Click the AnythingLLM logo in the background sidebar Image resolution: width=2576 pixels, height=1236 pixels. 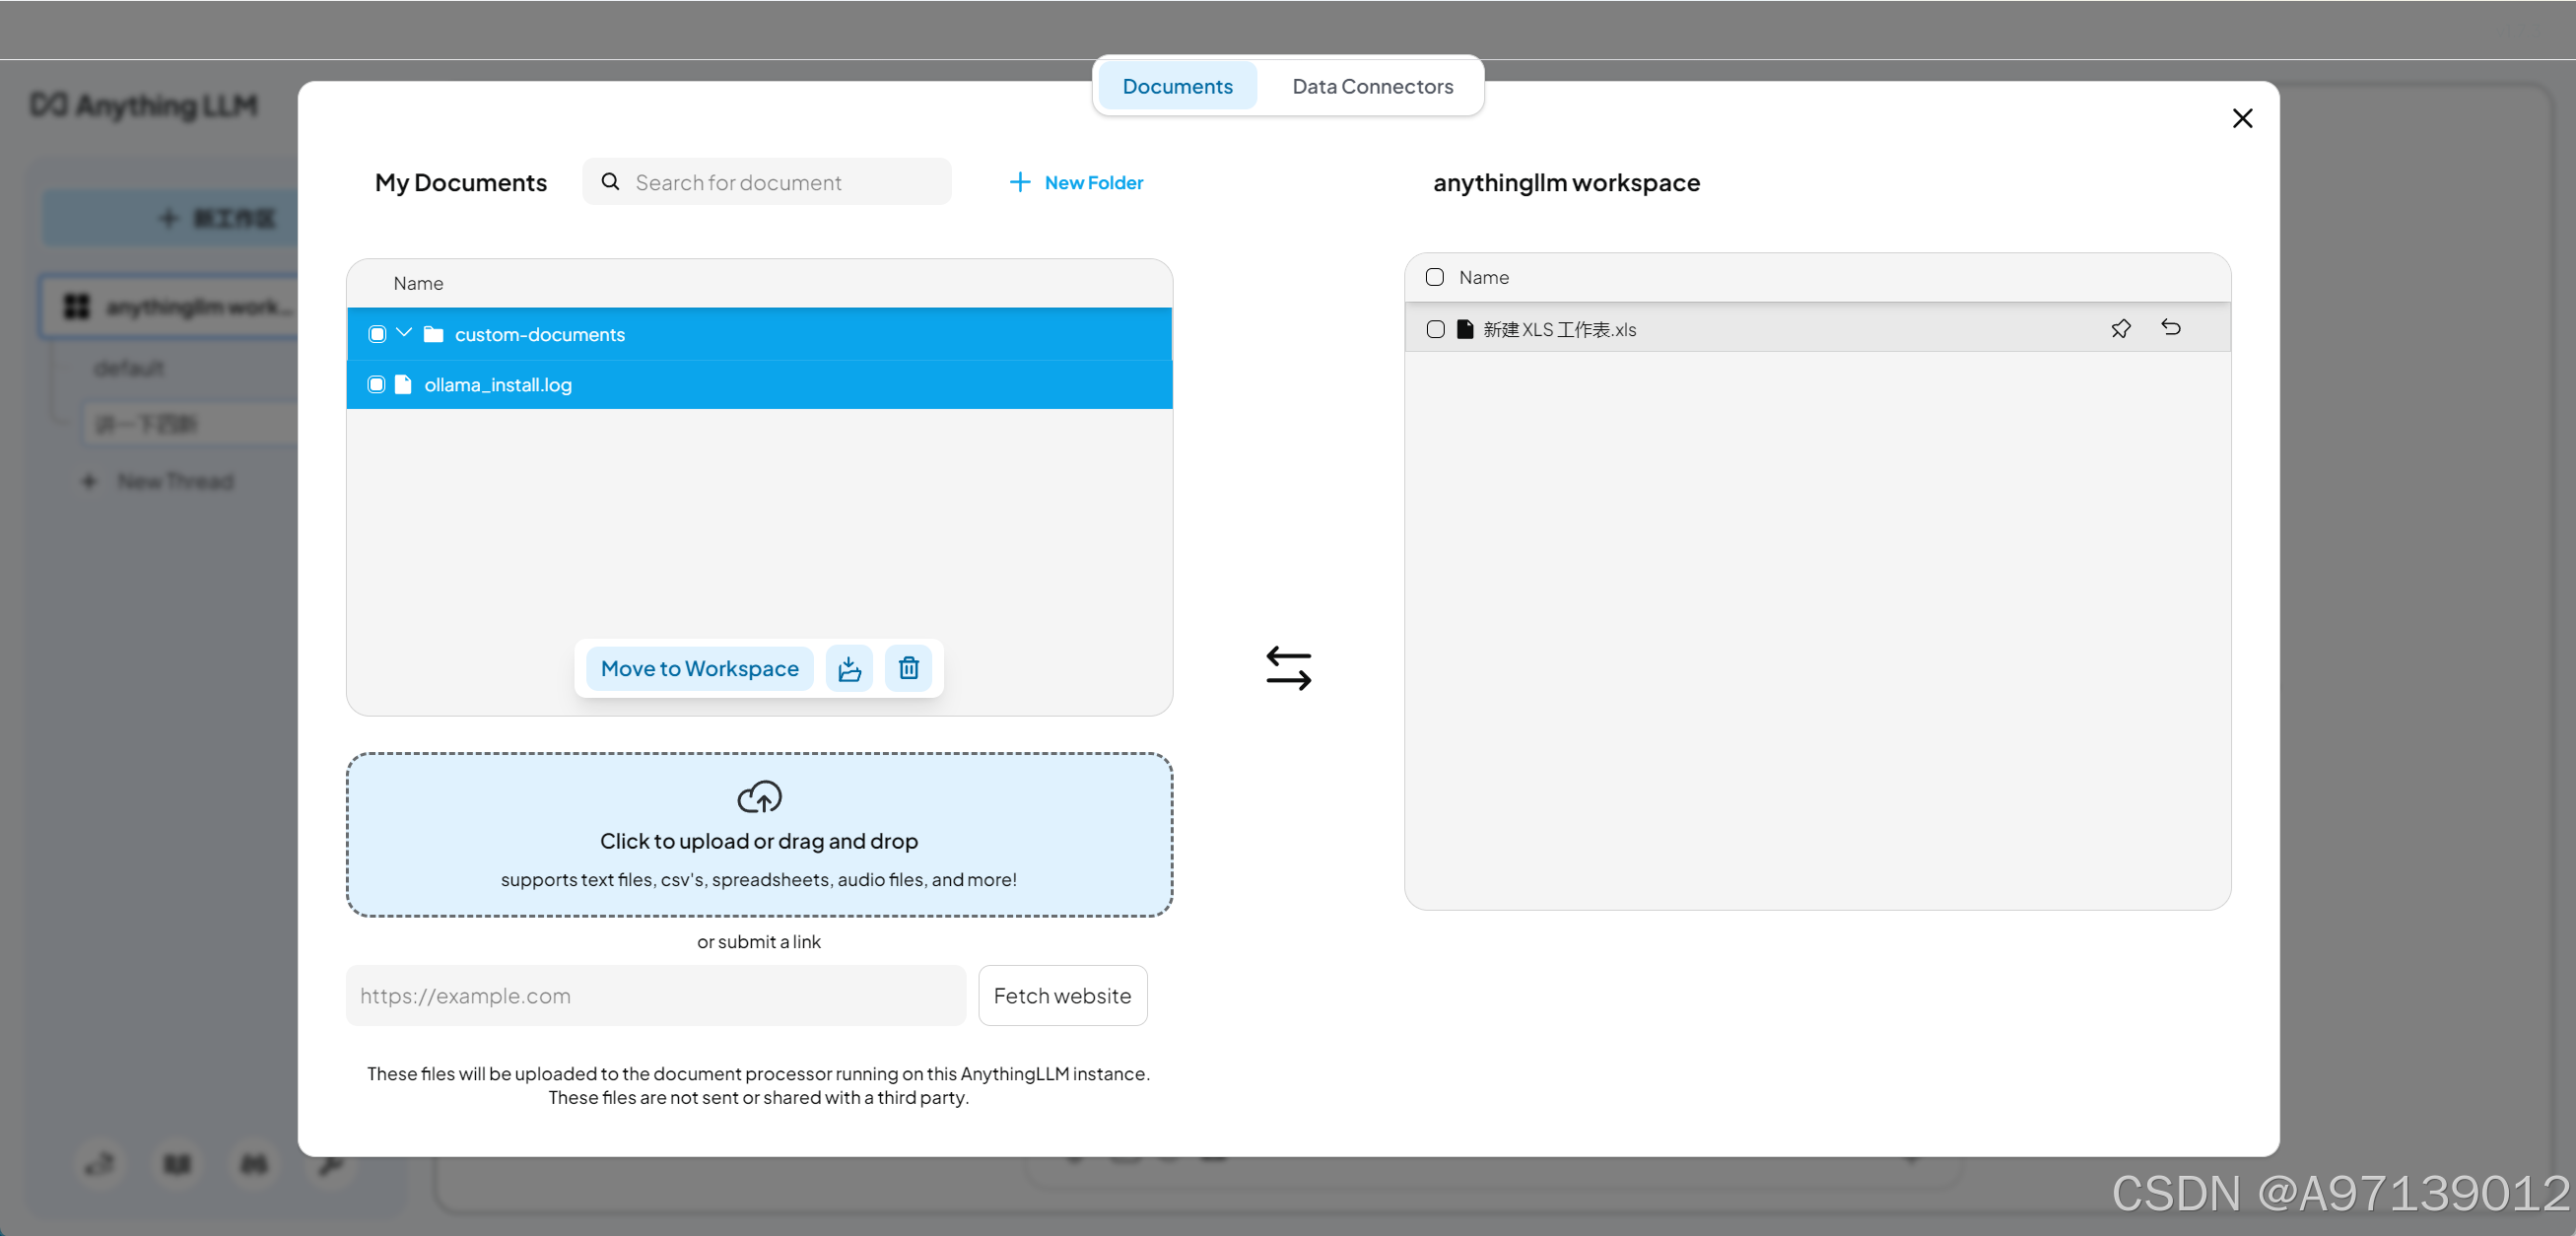tap(143, 105)
